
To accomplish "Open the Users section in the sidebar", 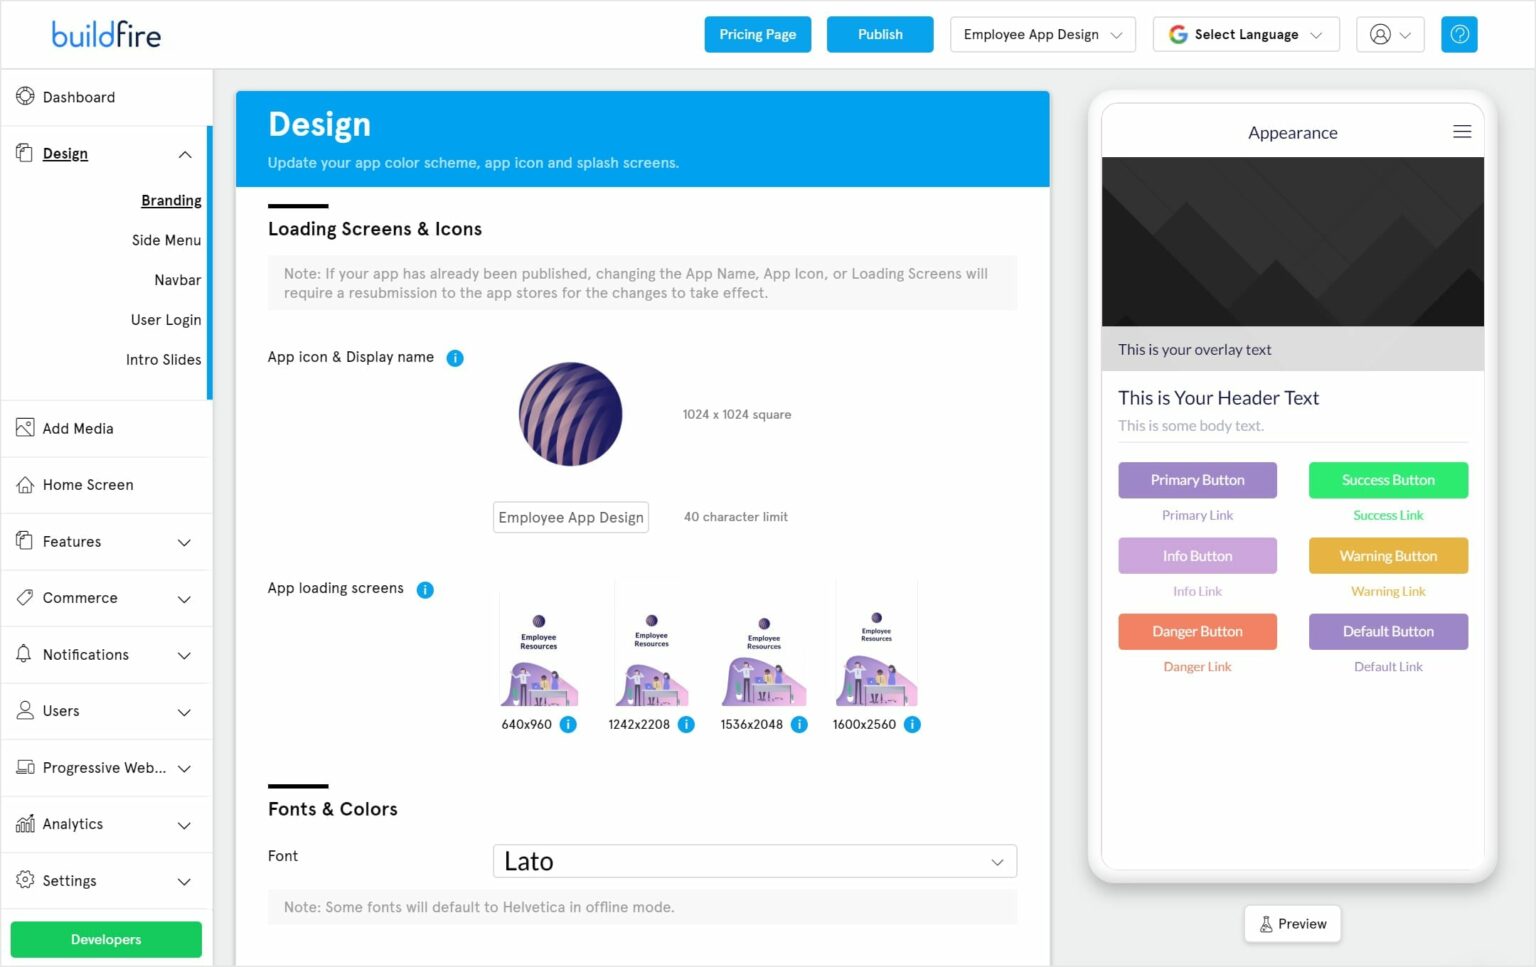I will point(61,711).
